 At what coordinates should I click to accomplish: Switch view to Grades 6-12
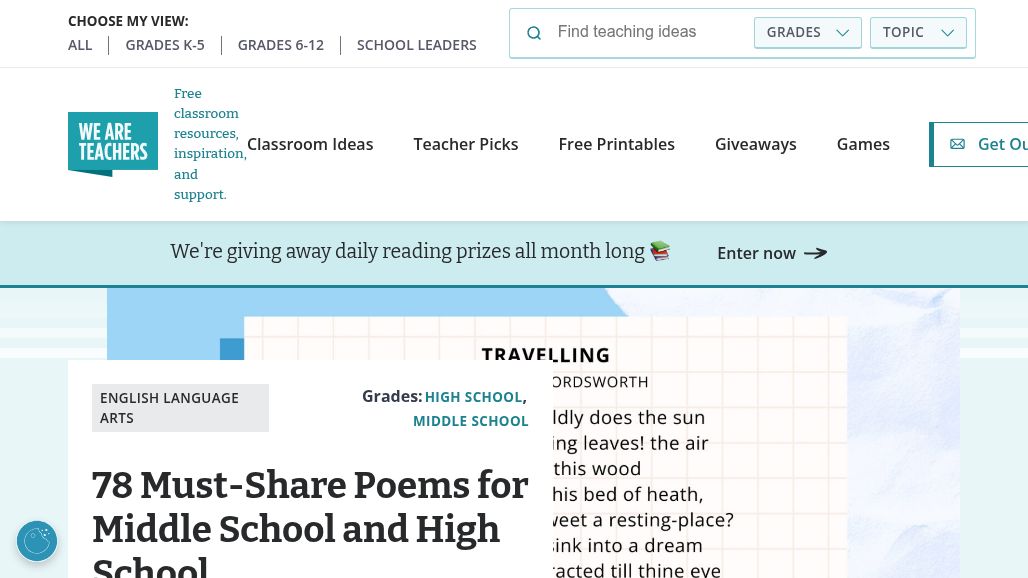tap(281, 45)
